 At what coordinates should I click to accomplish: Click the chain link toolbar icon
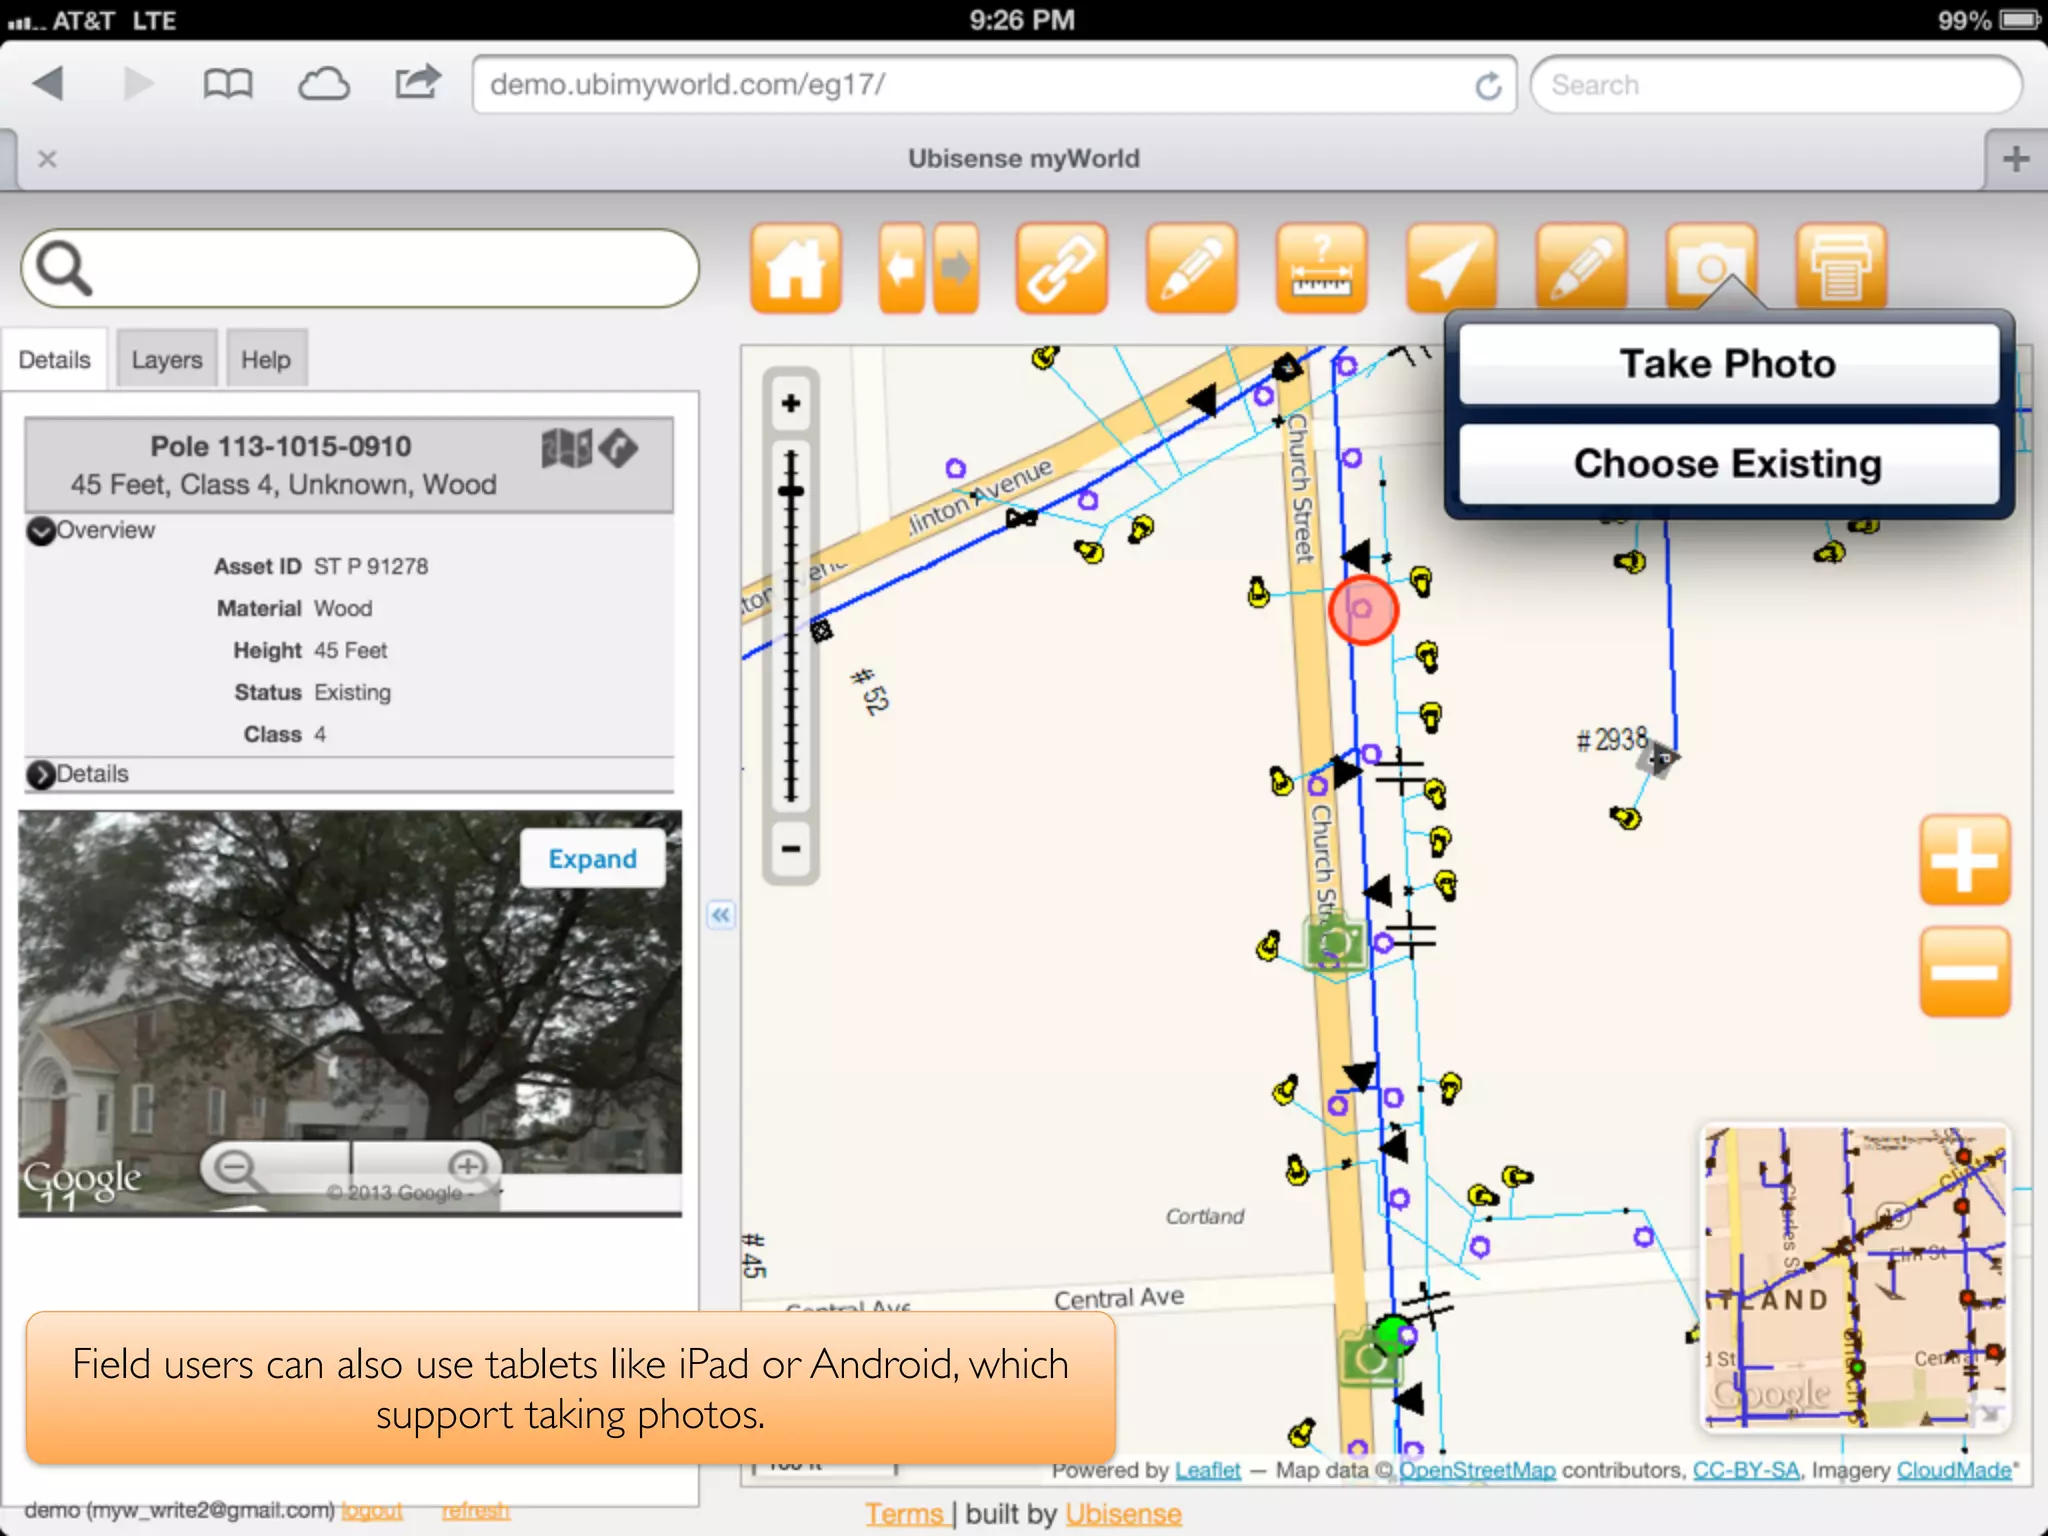(1061, 268)
